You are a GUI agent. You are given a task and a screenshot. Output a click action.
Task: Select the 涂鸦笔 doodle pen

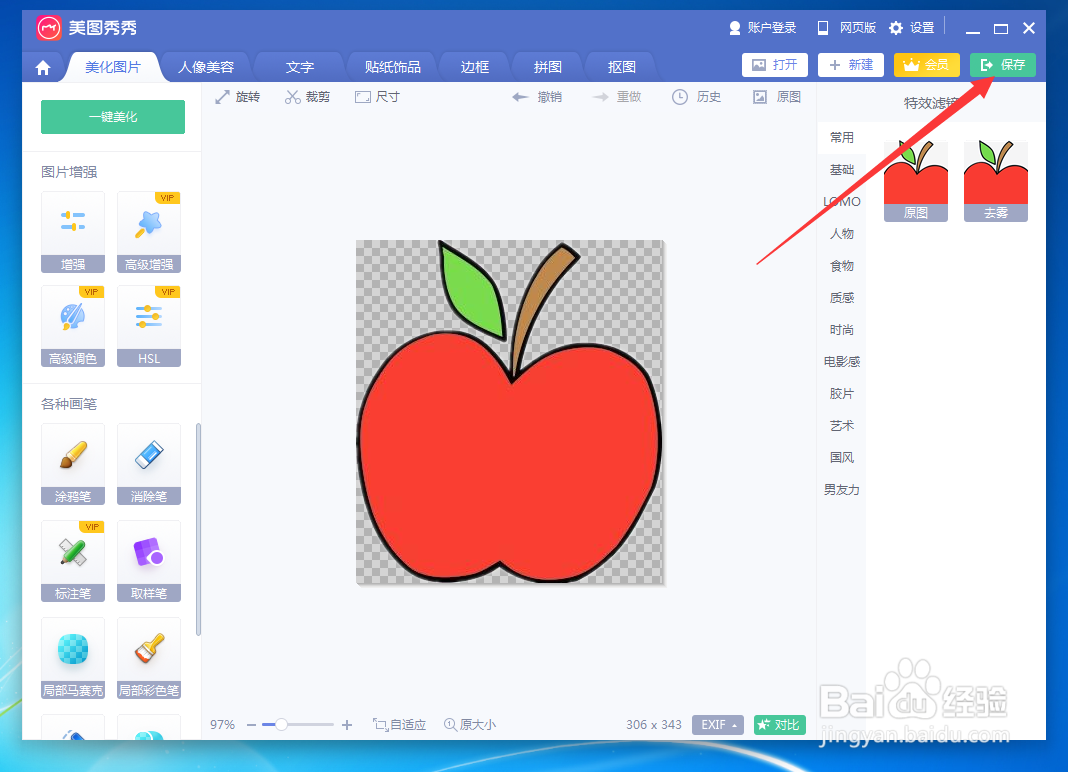tap(72, 464)
